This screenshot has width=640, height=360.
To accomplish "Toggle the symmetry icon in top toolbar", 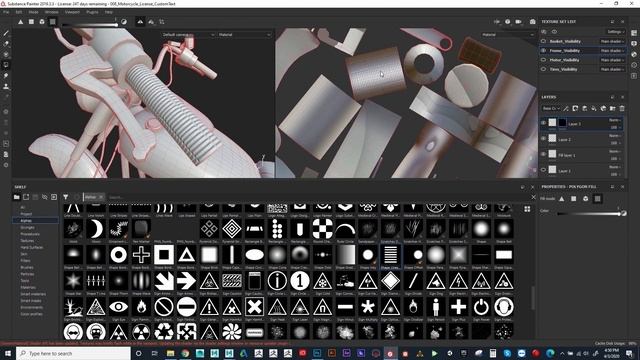I will point(140,22).
